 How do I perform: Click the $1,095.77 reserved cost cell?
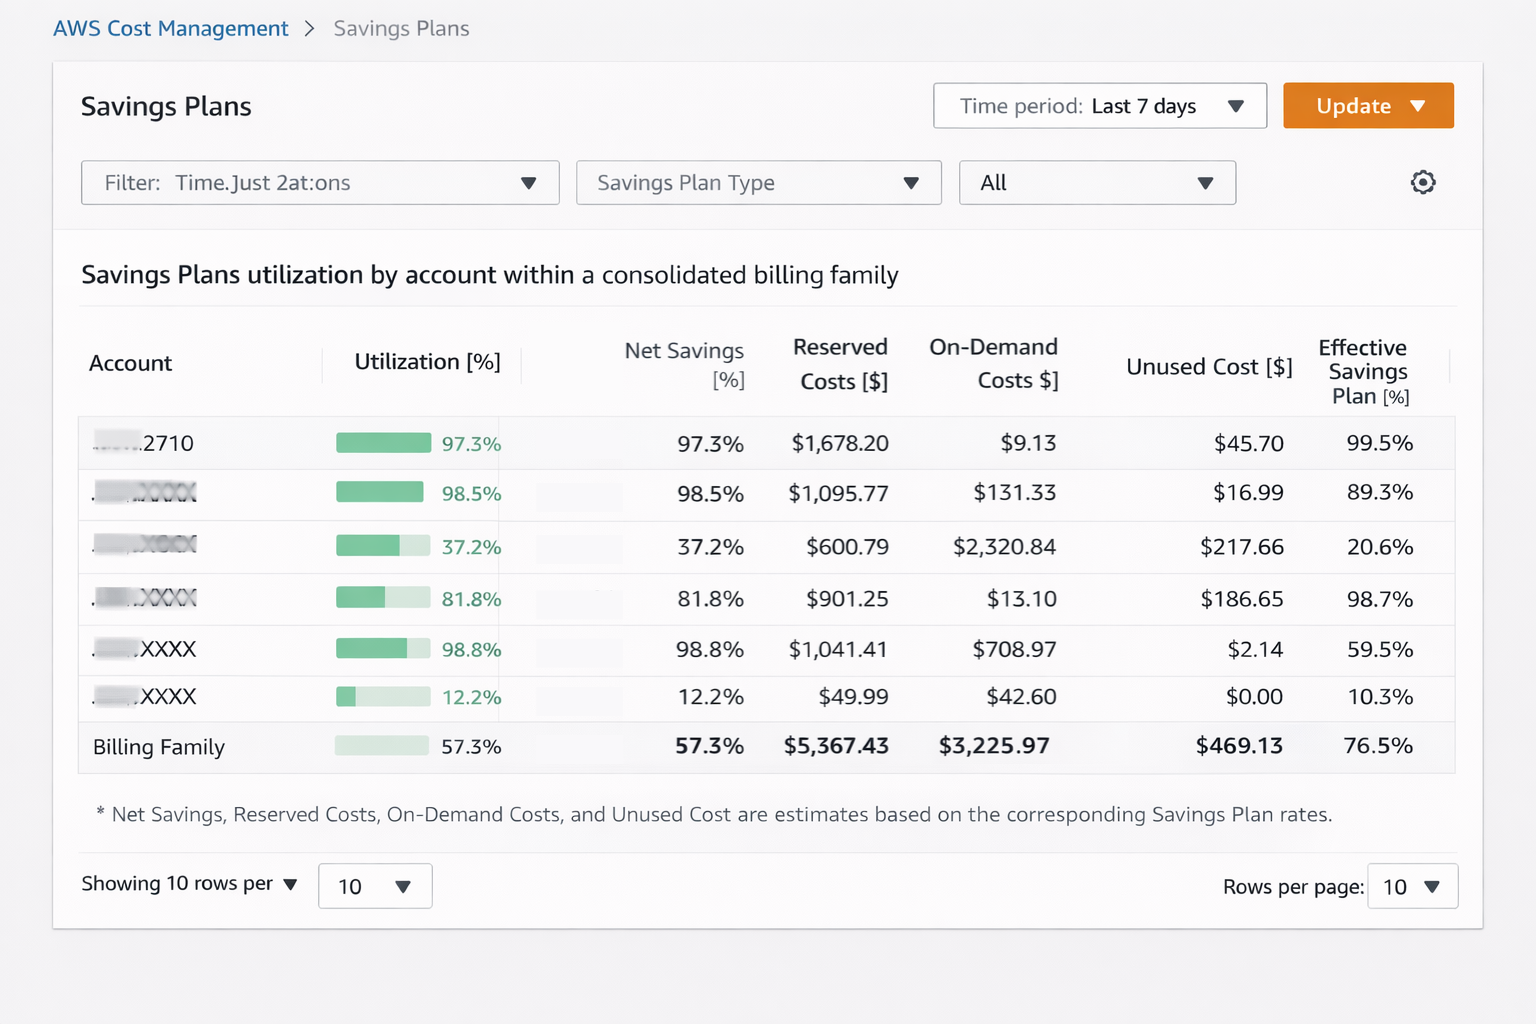point(838,493)
